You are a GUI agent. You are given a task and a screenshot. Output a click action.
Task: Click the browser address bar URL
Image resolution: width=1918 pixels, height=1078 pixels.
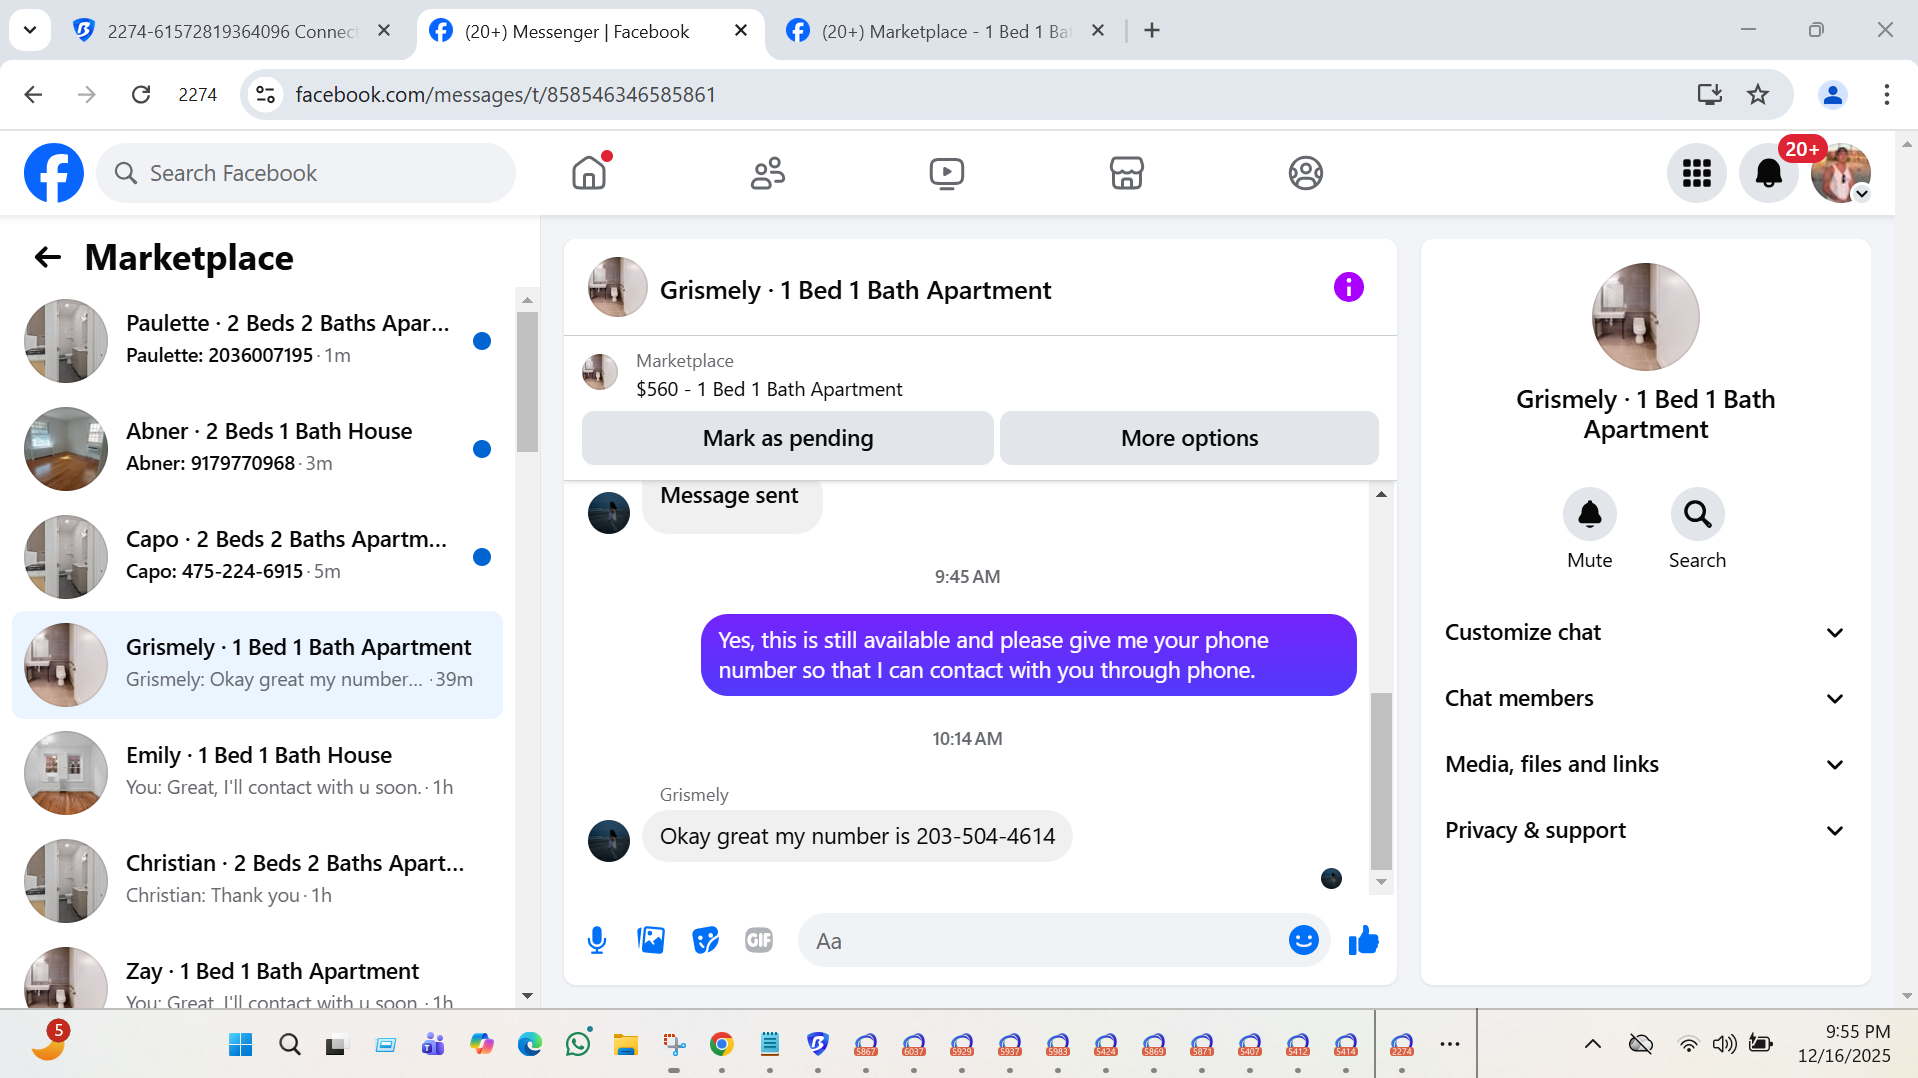(x=505, y=94)
